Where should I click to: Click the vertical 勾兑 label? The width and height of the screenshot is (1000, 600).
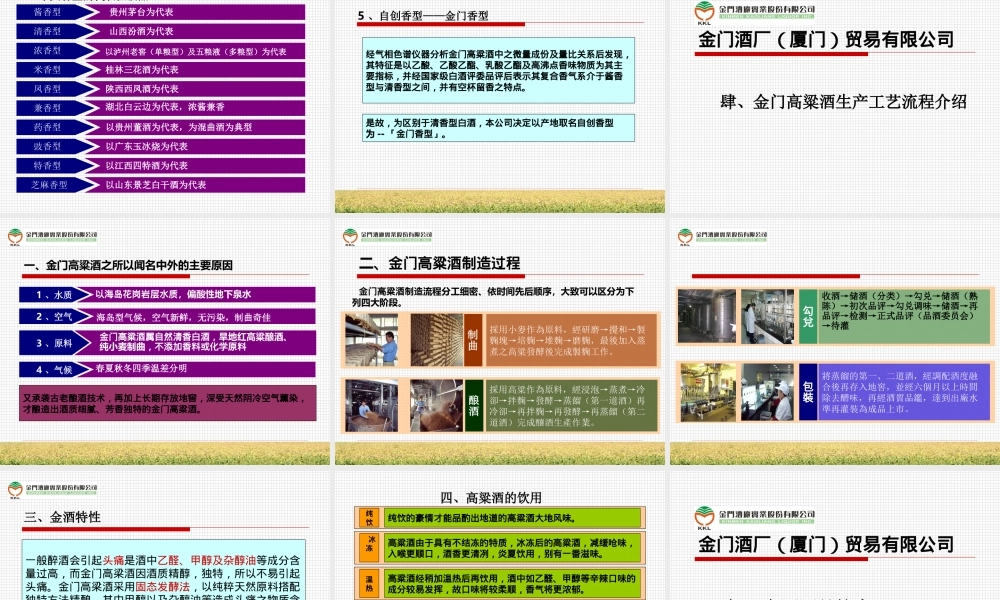(807, 317)
